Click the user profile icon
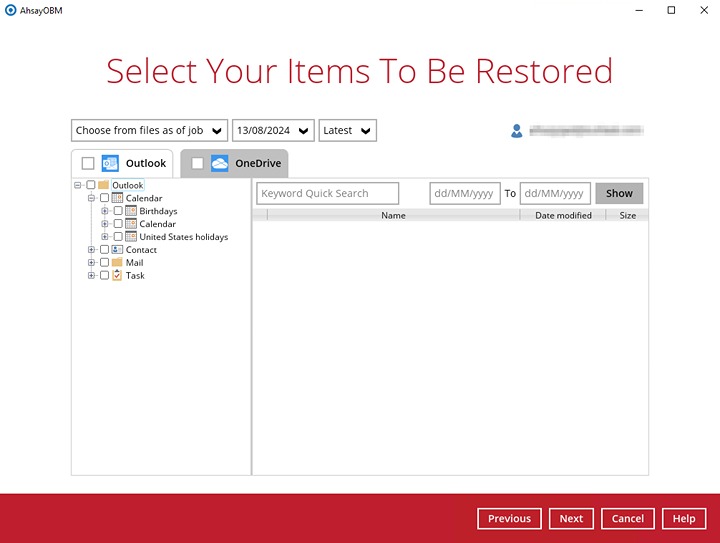 pyautogui.click(x=517, y=131)
